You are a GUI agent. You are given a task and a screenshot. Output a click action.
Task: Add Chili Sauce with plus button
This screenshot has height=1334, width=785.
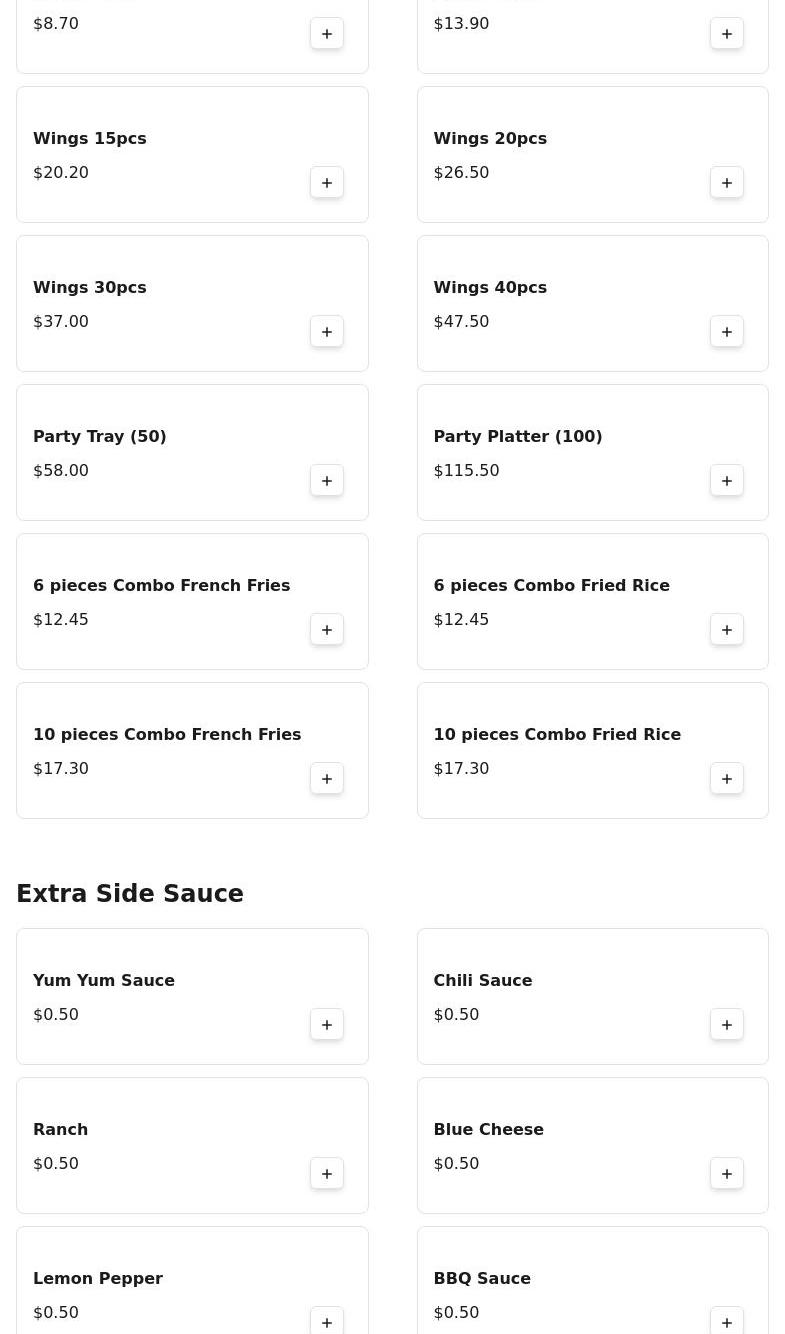point(727,1025)
